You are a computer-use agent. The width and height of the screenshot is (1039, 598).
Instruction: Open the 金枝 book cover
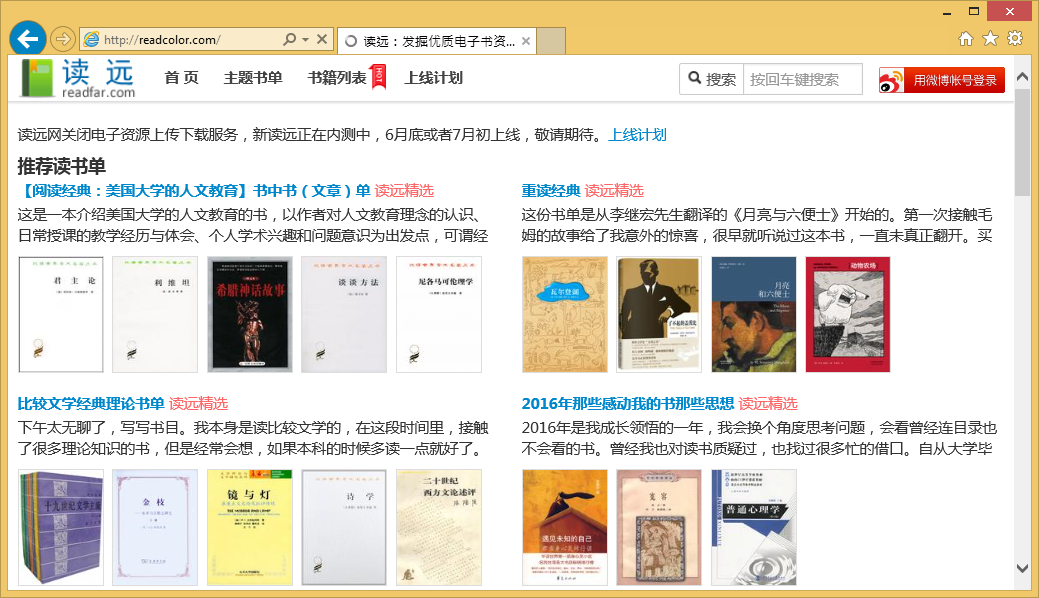155,527
